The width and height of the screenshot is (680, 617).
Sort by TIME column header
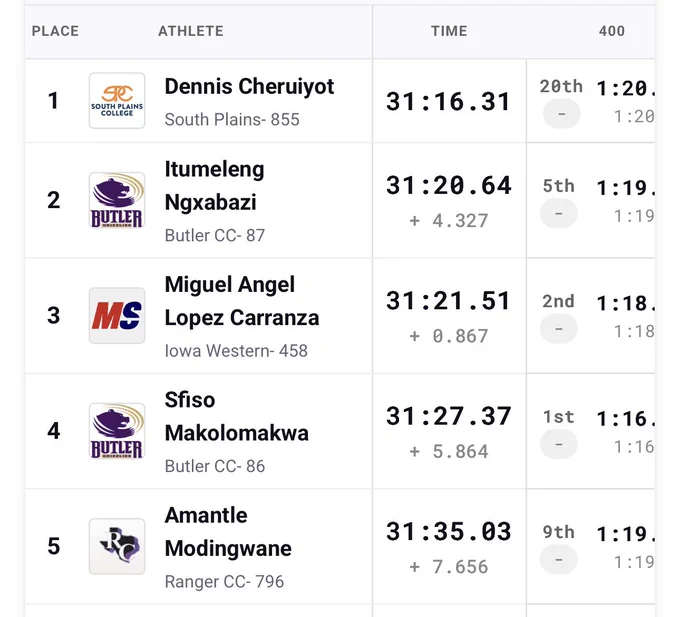coord(449,31)
